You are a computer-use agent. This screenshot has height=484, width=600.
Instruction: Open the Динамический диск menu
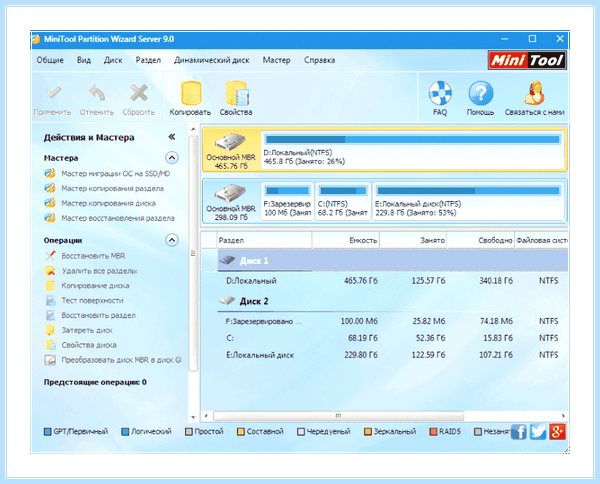point(212,60)
